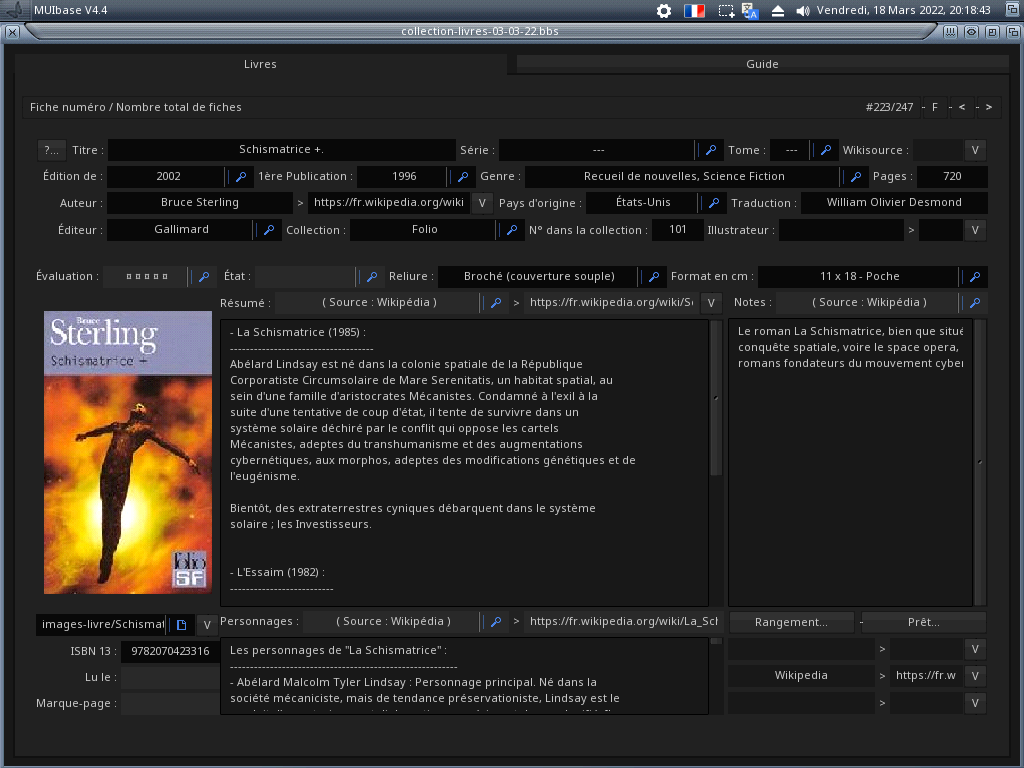Image resolution: width=1024 pixels, height=768 pixels.
Task: Click the volume speaker icon
Action: [x=803, y=10]
